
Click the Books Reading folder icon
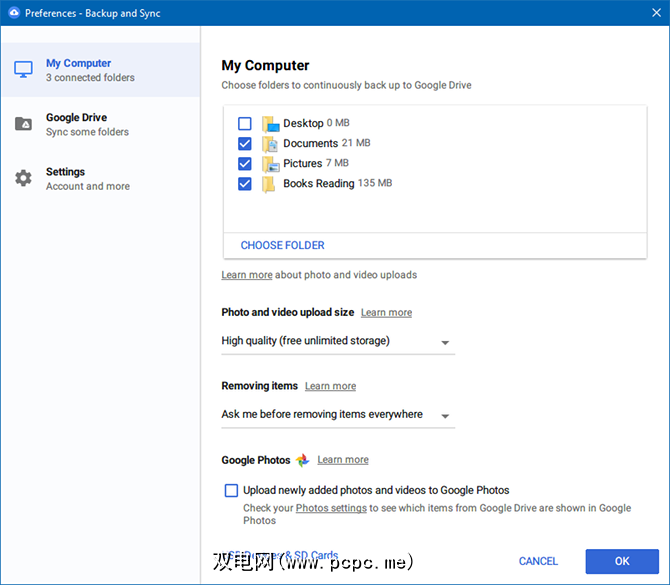pos(269,184)
